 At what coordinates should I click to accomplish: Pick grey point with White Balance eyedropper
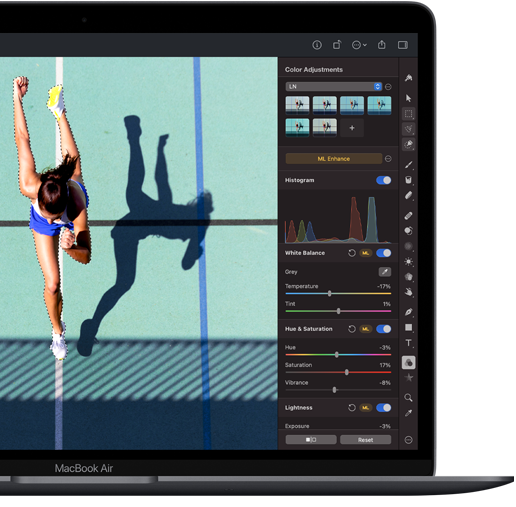[x=385, y=272]
